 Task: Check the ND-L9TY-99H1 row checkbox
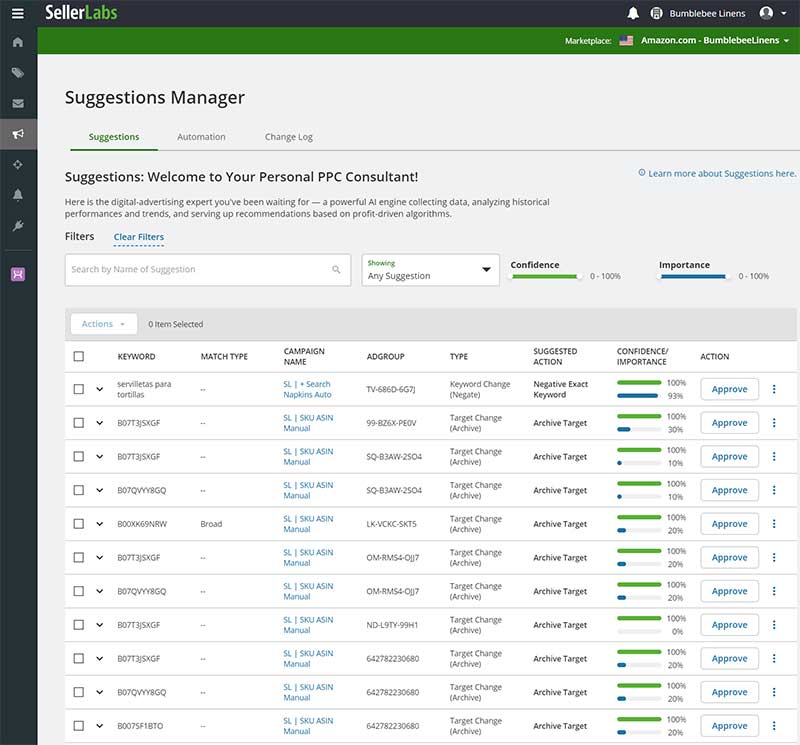(79, 625)
